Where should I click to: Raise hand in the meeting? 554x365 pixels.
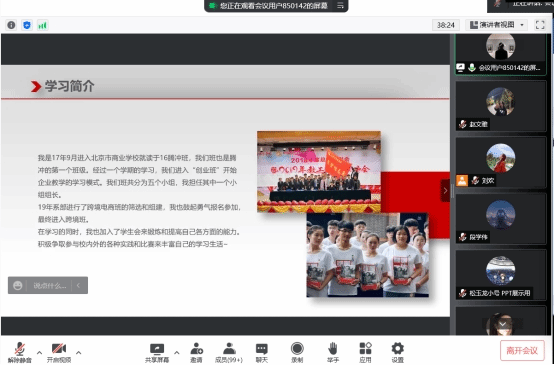point(332,353)
